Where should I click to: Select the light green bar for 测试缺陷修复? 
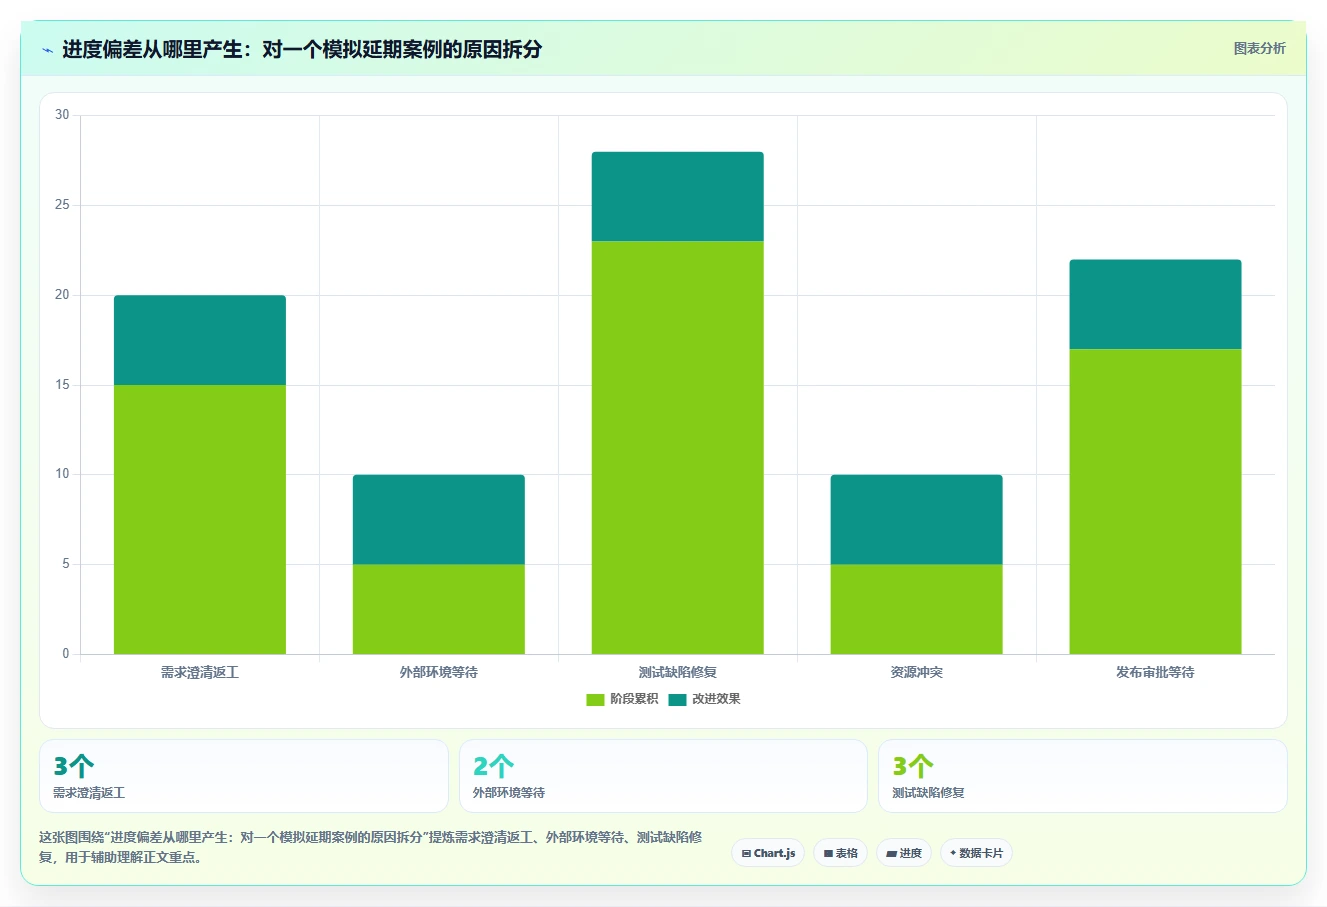pos(678,447)
